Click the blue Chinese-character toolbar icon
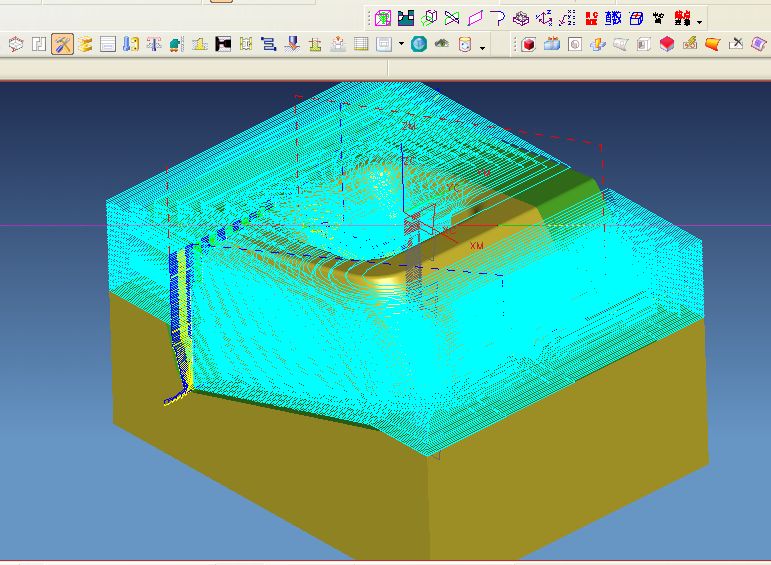The height and width of the screenshot is (565, 771). pos(613,19)
